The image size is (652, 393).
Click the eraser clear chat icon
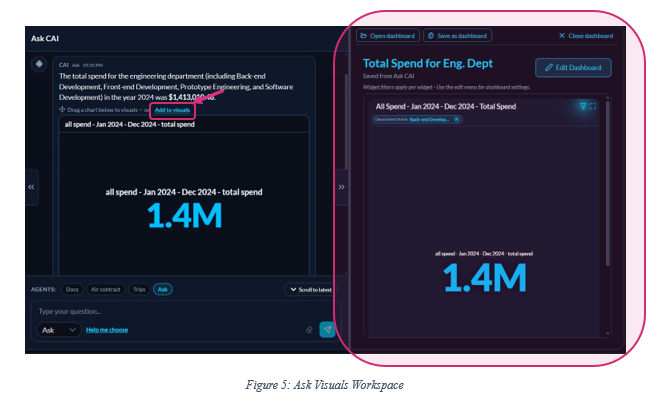click(x=309, y=330)
